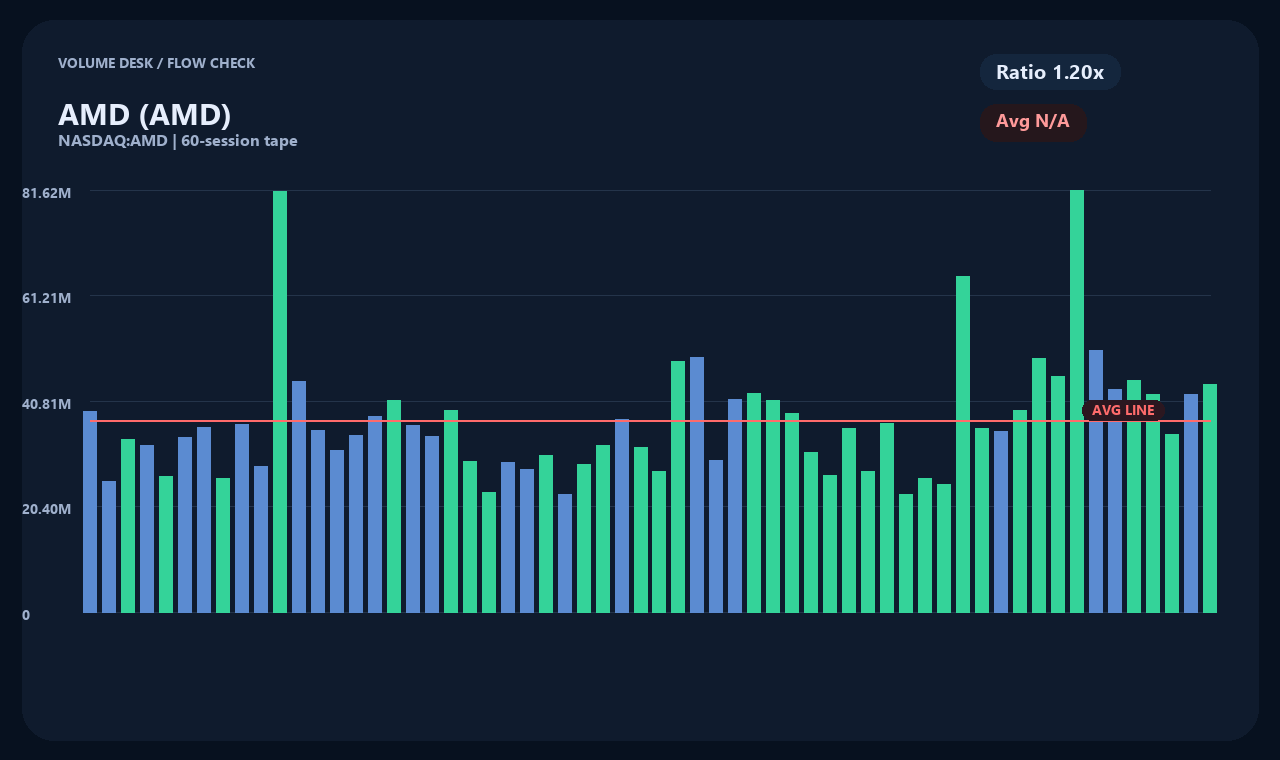
Task: Click the Ratio 1.20x badge
Action: point(1050,72)
